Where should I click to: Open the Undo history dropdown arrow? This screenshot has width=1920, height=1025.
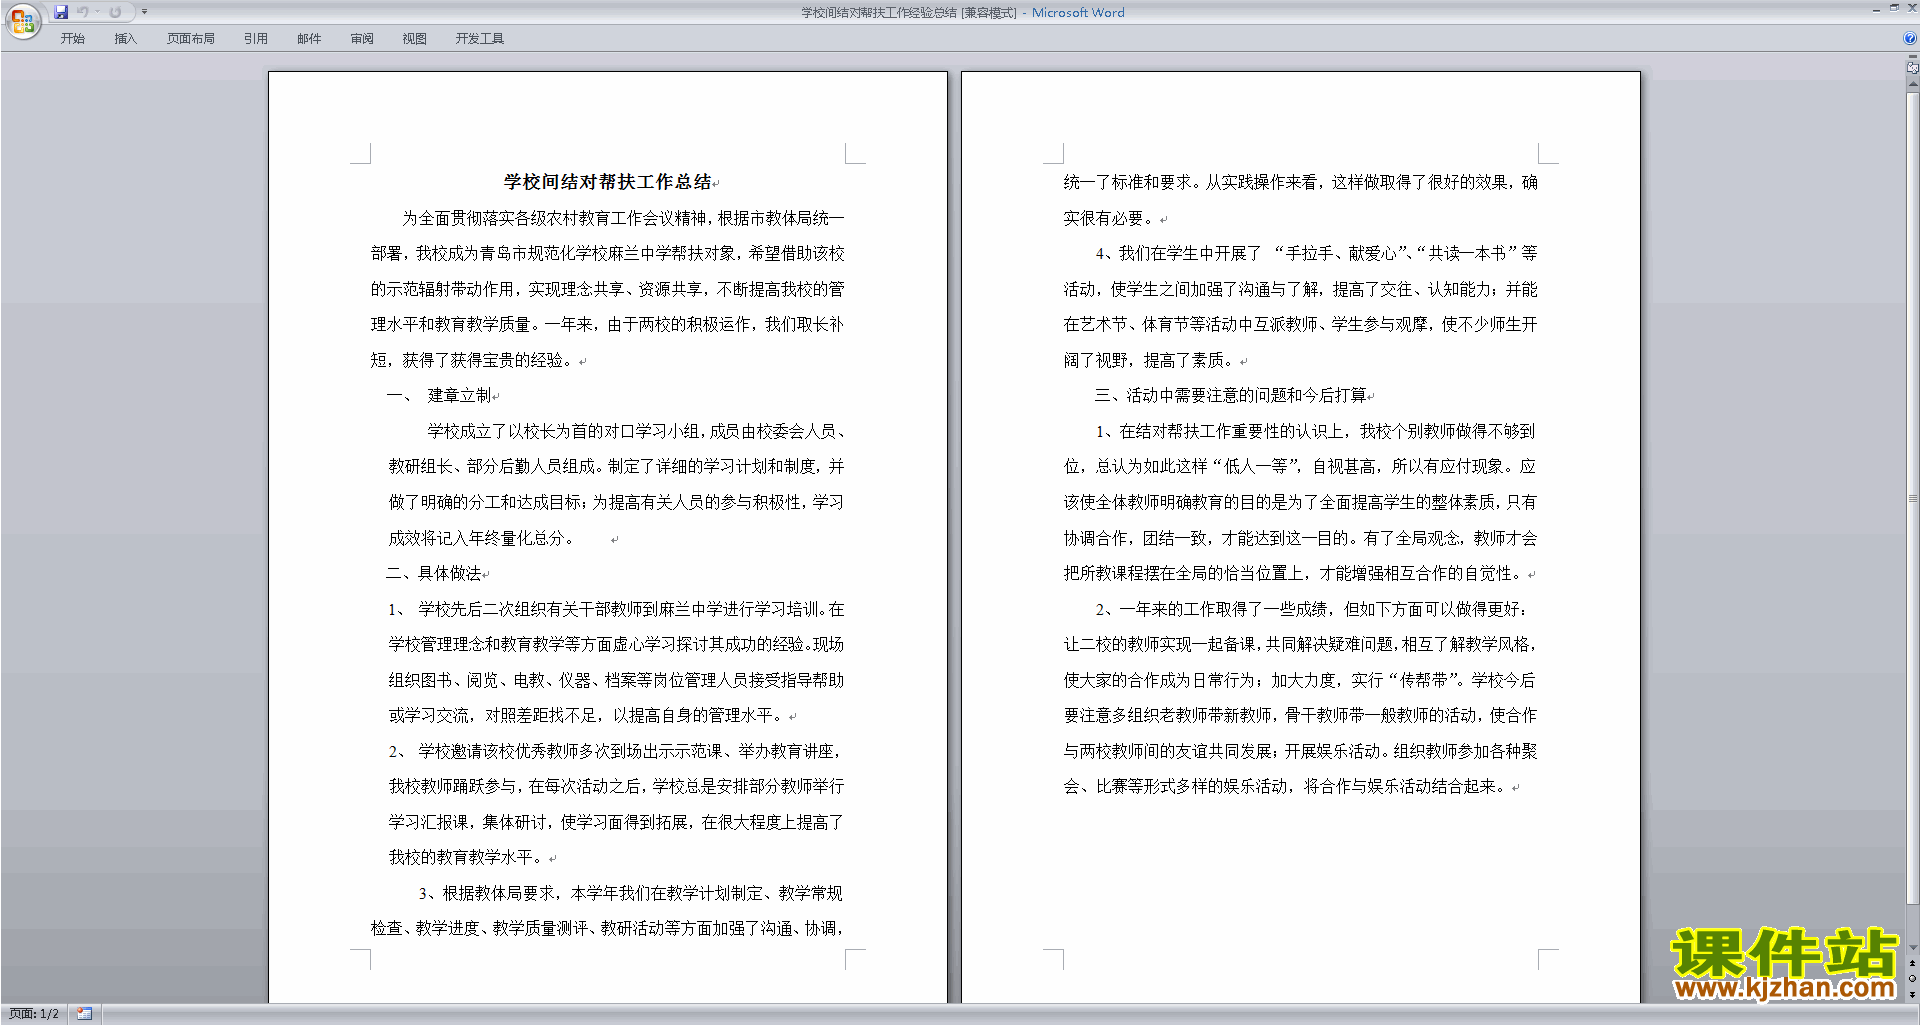pyautogui.click(x=98, y=12)
